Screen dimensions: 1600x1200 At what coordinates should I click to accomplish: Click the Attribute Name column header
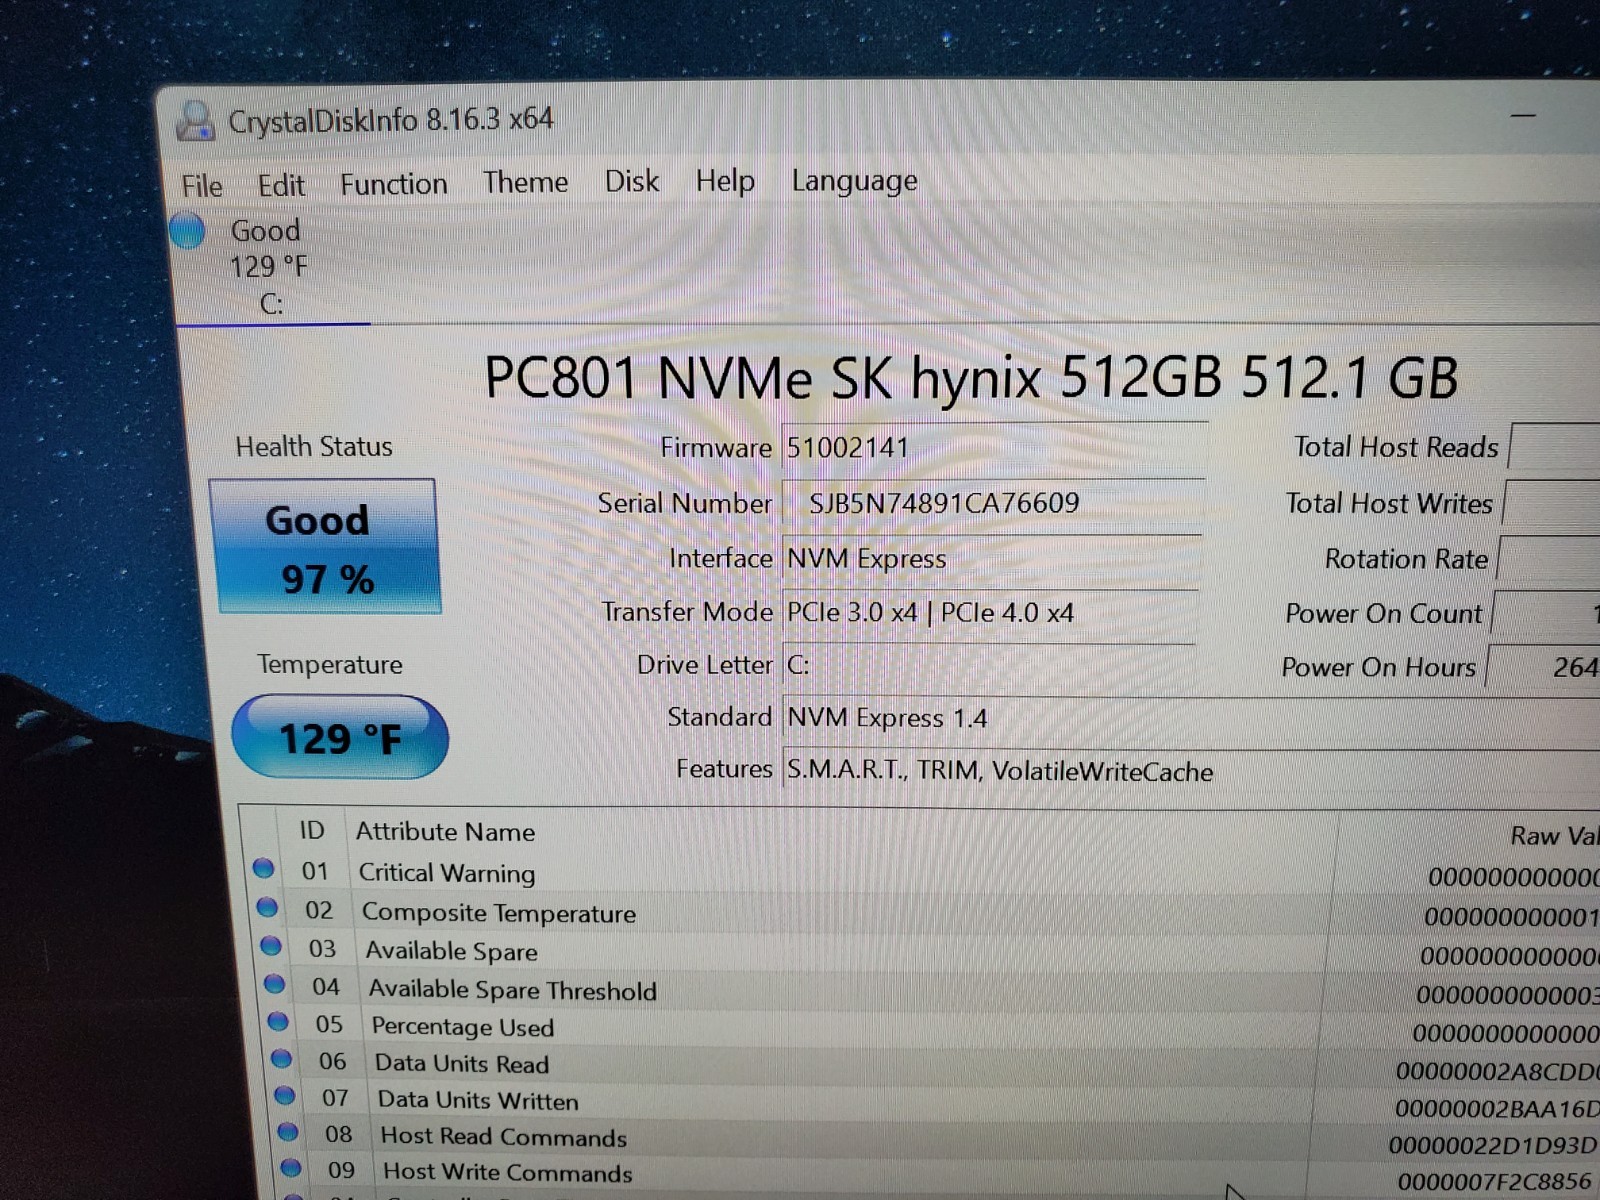445,832
